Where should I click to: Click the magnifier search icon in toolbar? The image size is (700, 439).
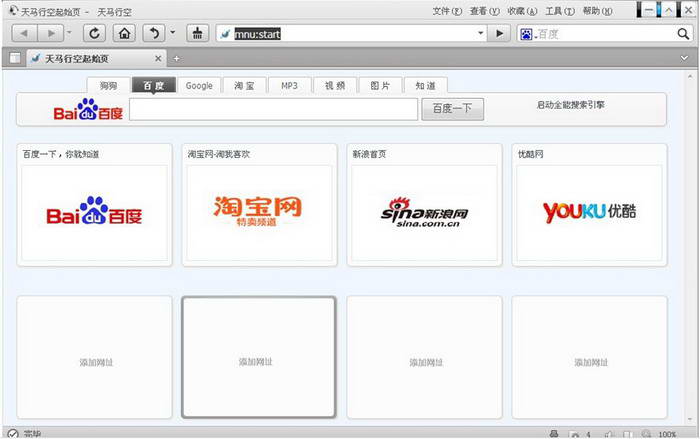683,34
